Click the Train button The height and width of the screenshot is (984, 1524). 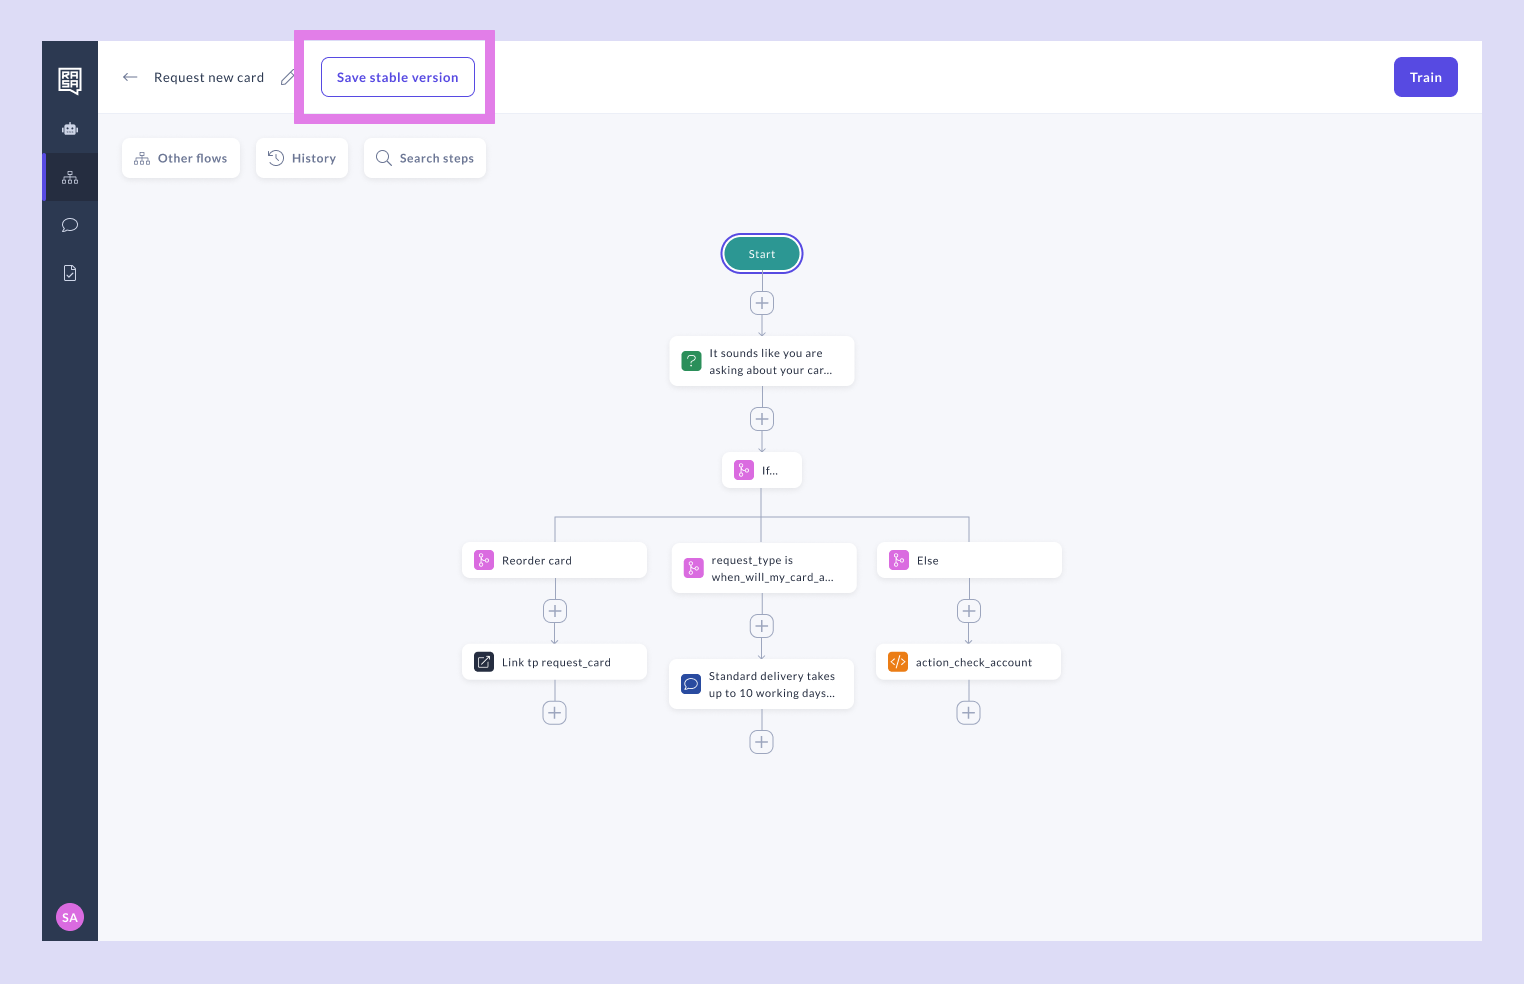(x=1425, y=77)
